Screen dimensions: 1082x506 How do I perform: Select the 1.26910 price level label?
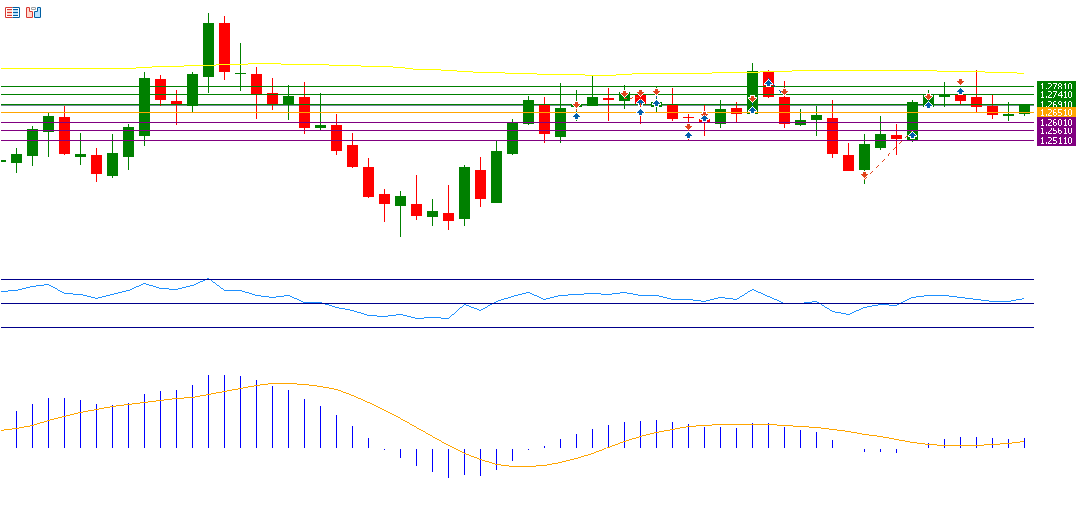point(1055,104)
